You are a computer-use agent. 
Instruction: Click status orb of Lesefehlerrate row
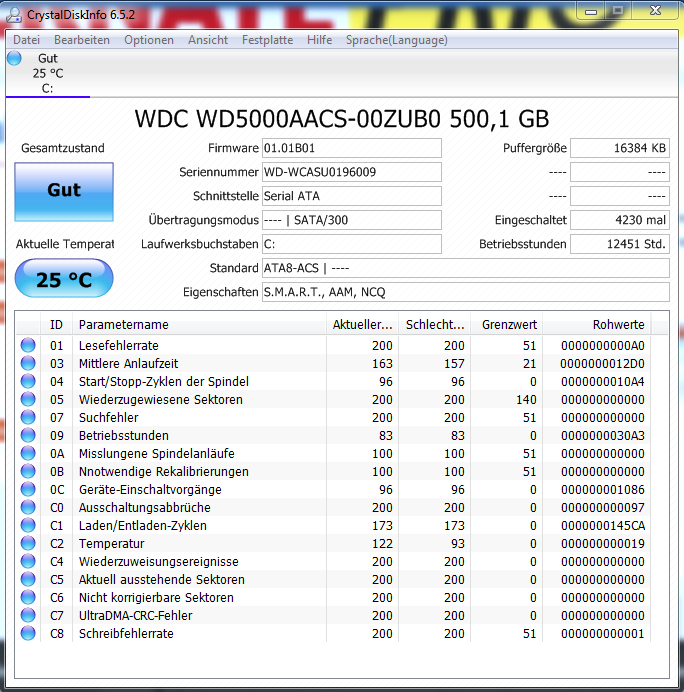click(28, 345)
